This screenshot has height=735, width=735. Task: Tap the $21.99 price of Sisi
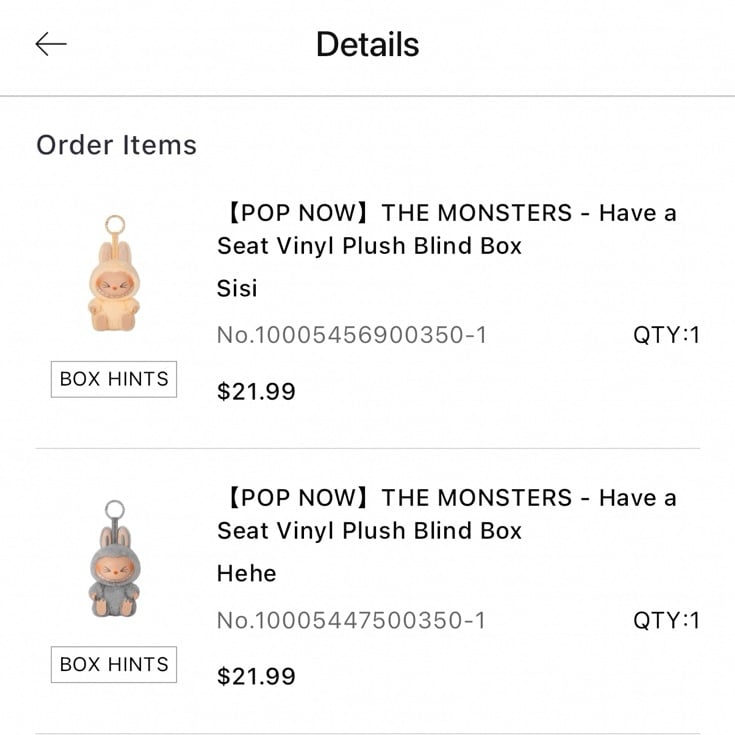tap(256, 391)
